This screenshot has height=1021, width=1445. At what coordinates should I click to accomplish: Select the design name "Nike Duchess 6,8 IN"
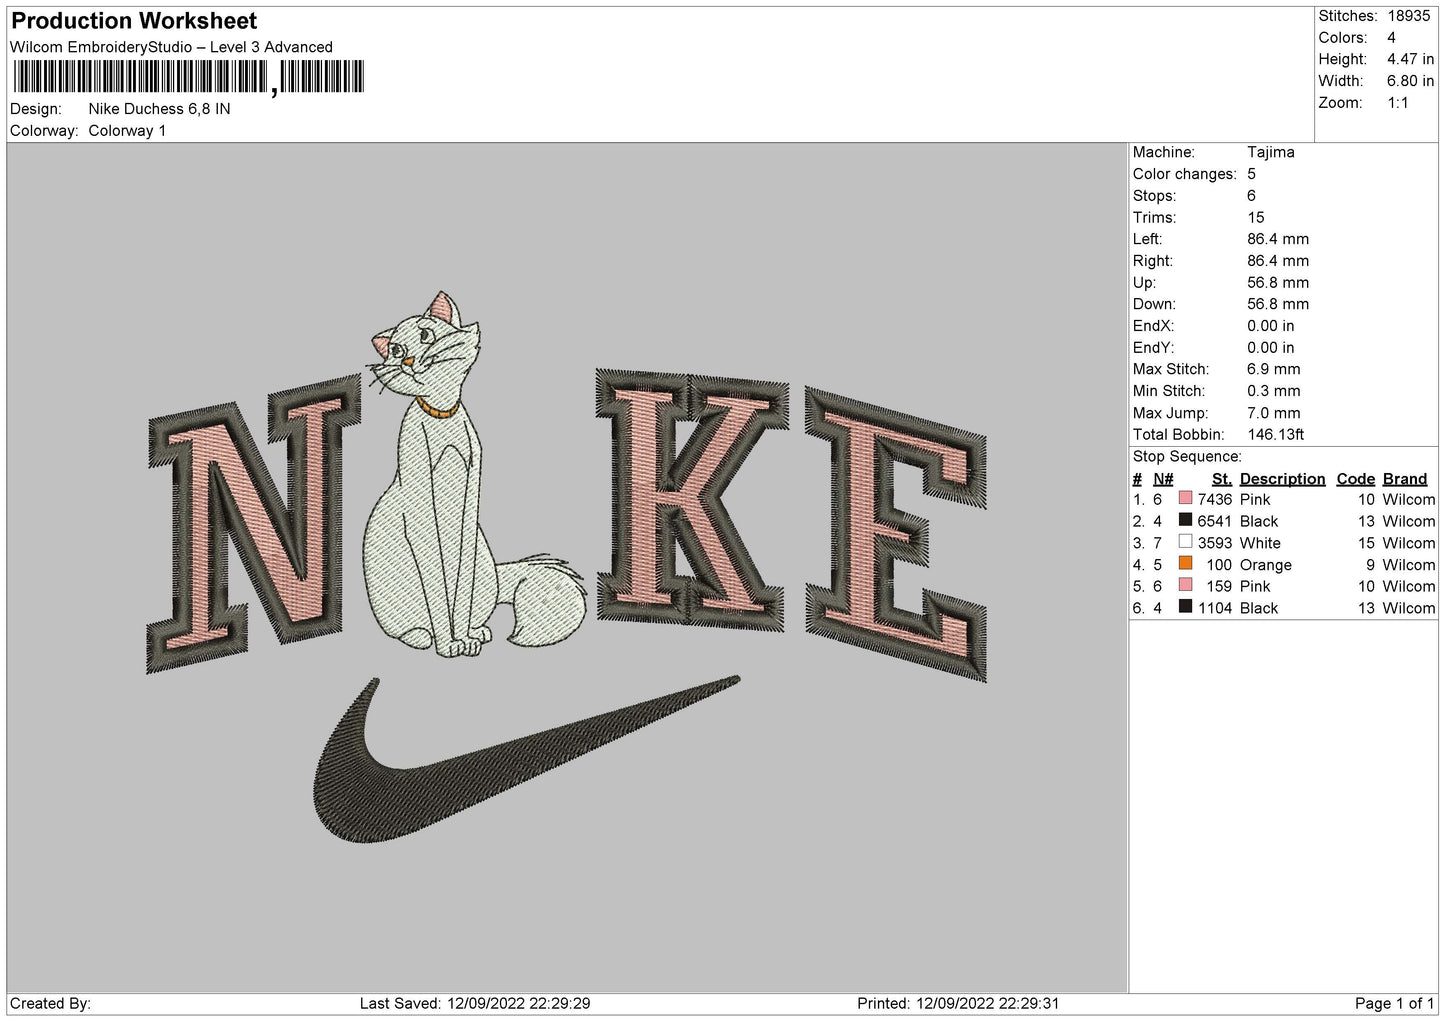159,109
